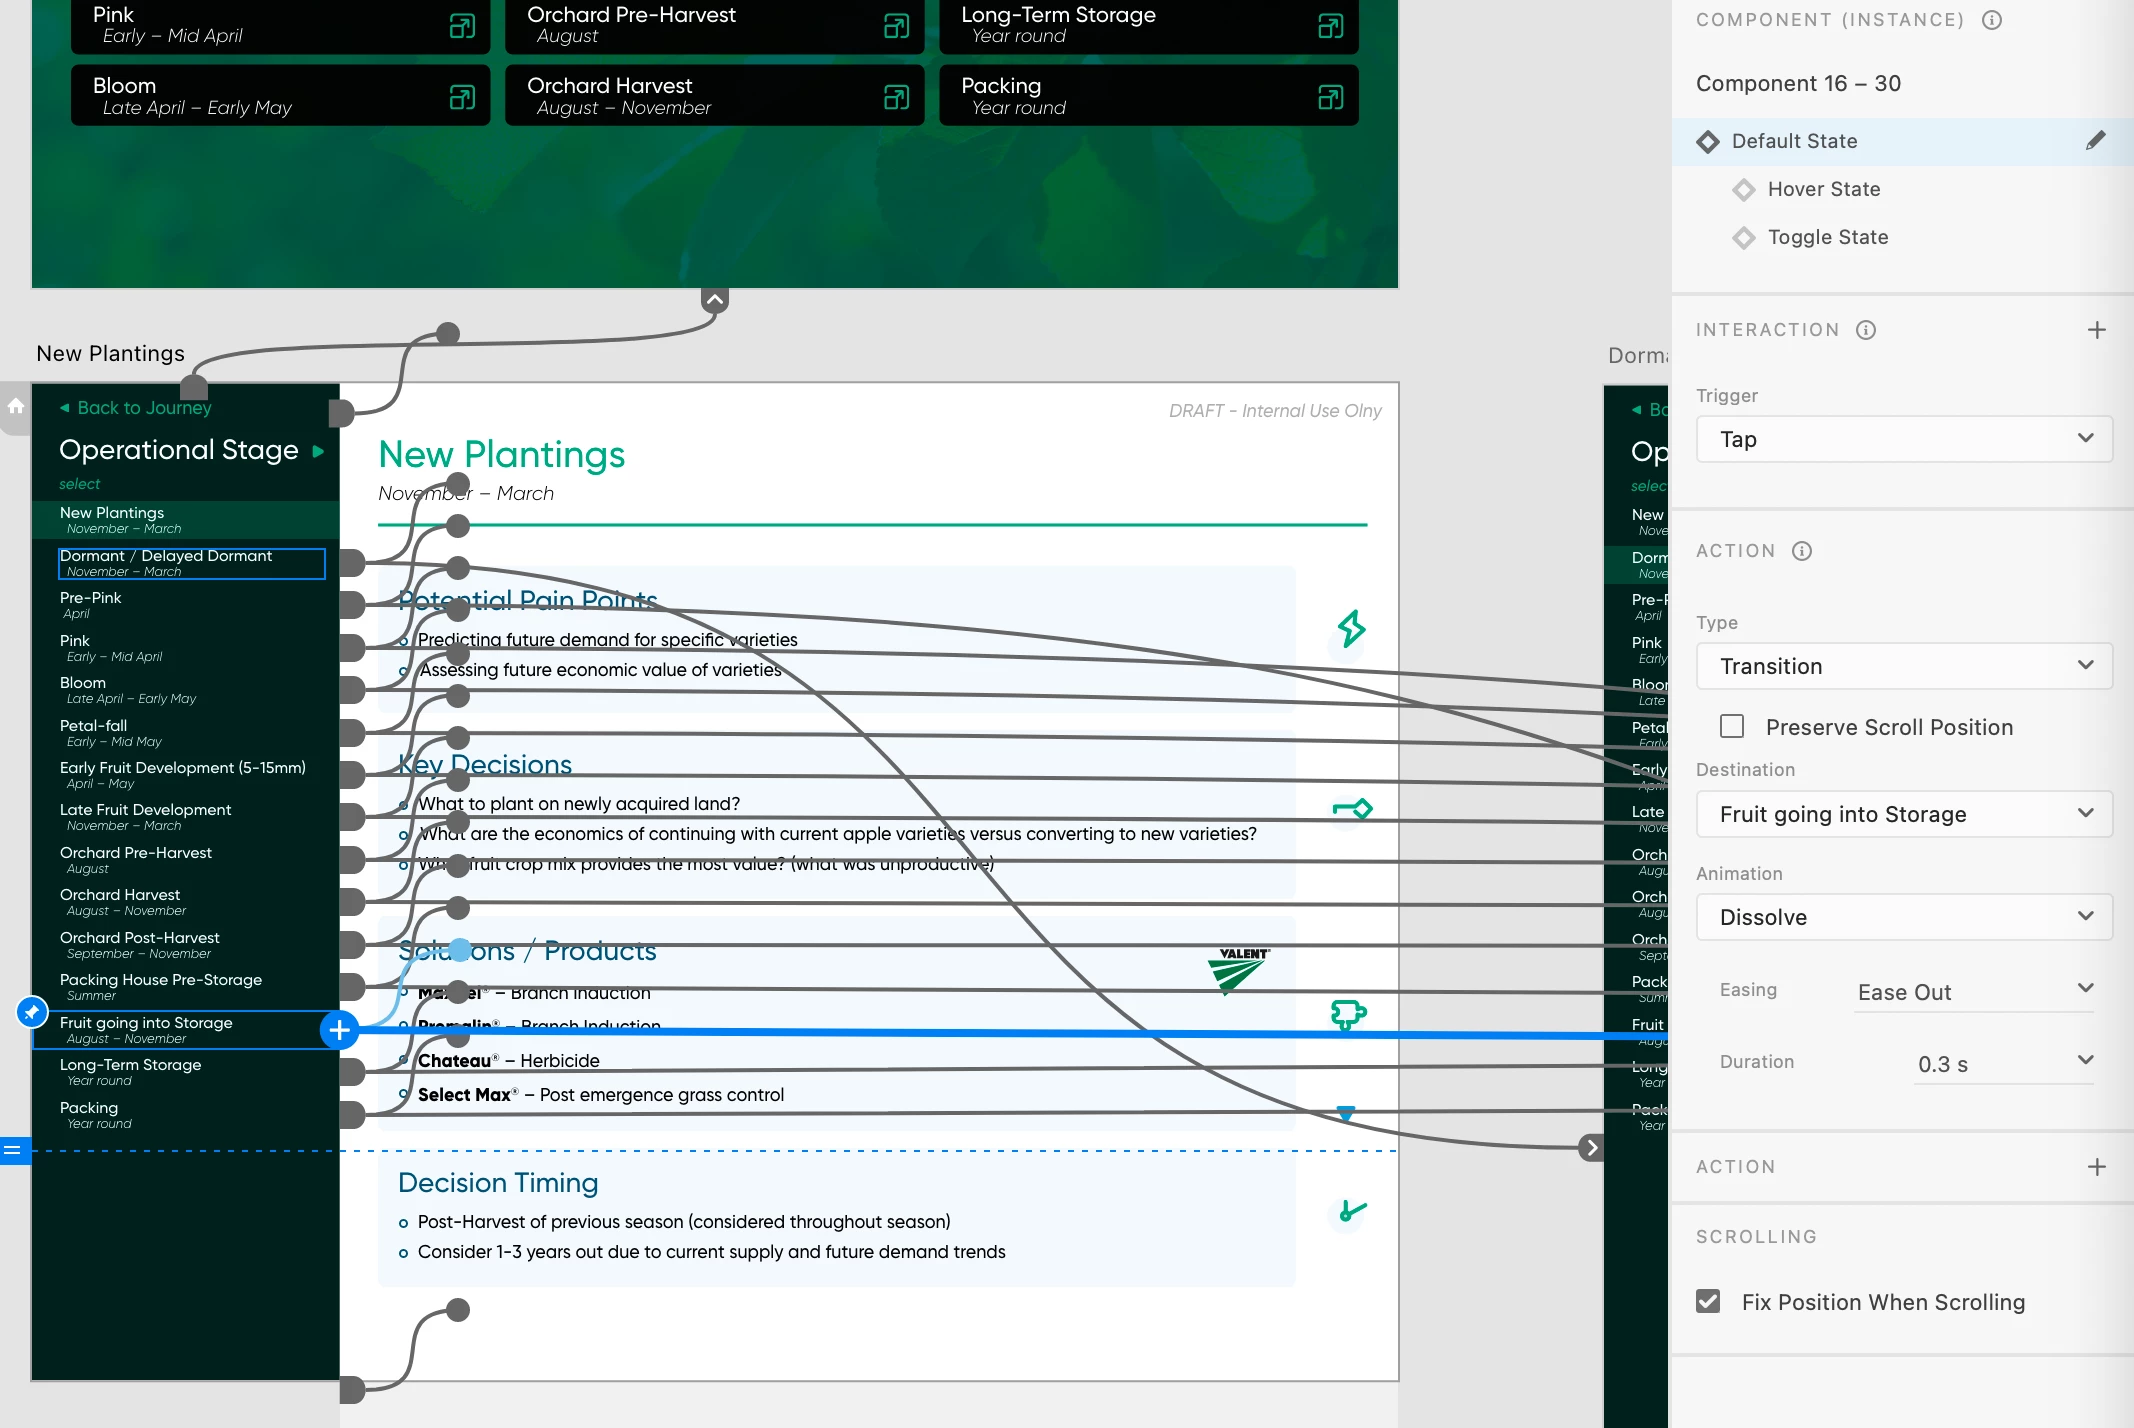Screen dimensions: 2134x1428
Task: Click the Interaction section info icon
Action: 1866,330
